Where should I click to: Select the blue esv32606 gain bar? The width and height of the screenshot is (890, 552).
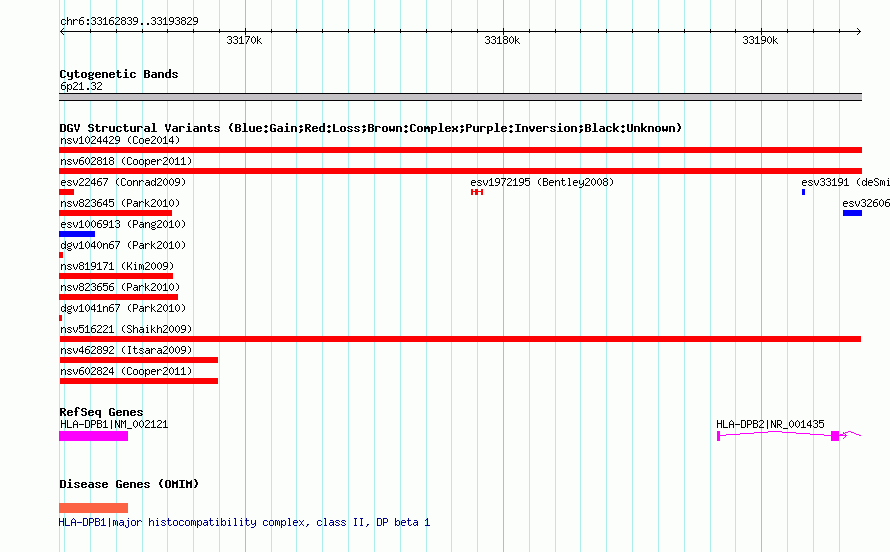[853, 213]
